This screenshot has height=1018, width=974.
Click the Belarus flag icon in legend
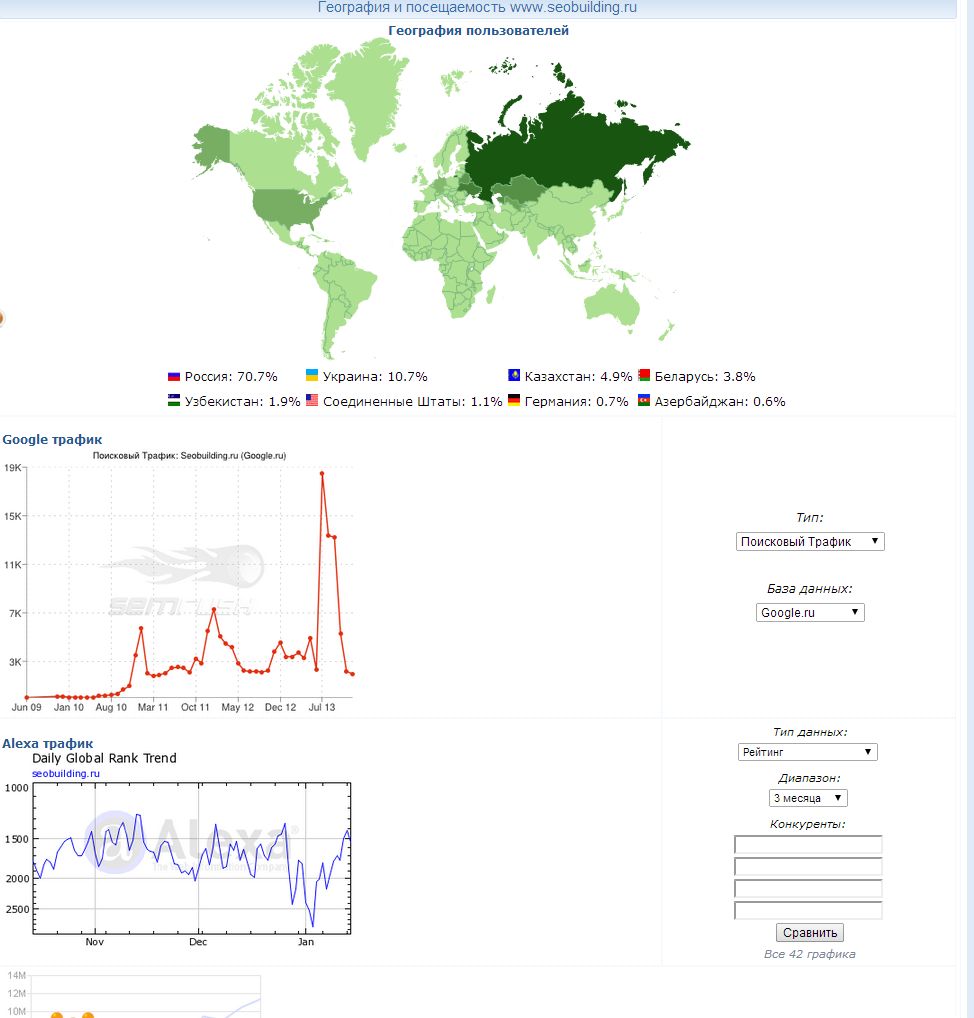point(645,377)
